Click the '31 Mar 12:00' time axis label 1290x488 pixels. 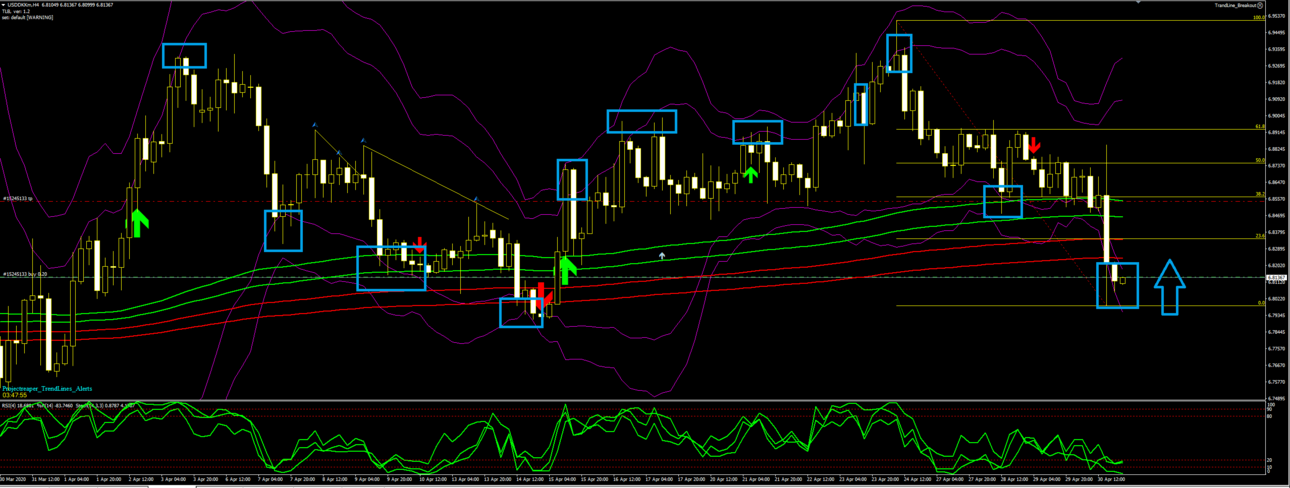click(x=44, y=480)
